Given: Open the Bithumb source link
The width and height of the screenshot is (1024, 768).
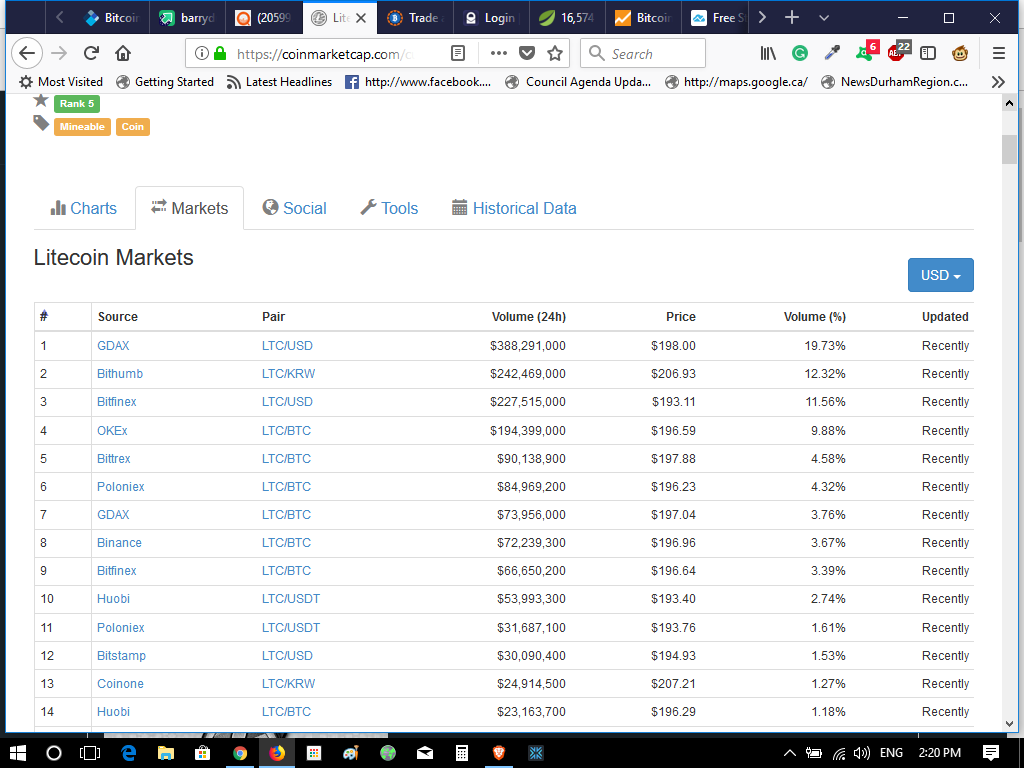Looking at the screenshot, I should [120, 374].
